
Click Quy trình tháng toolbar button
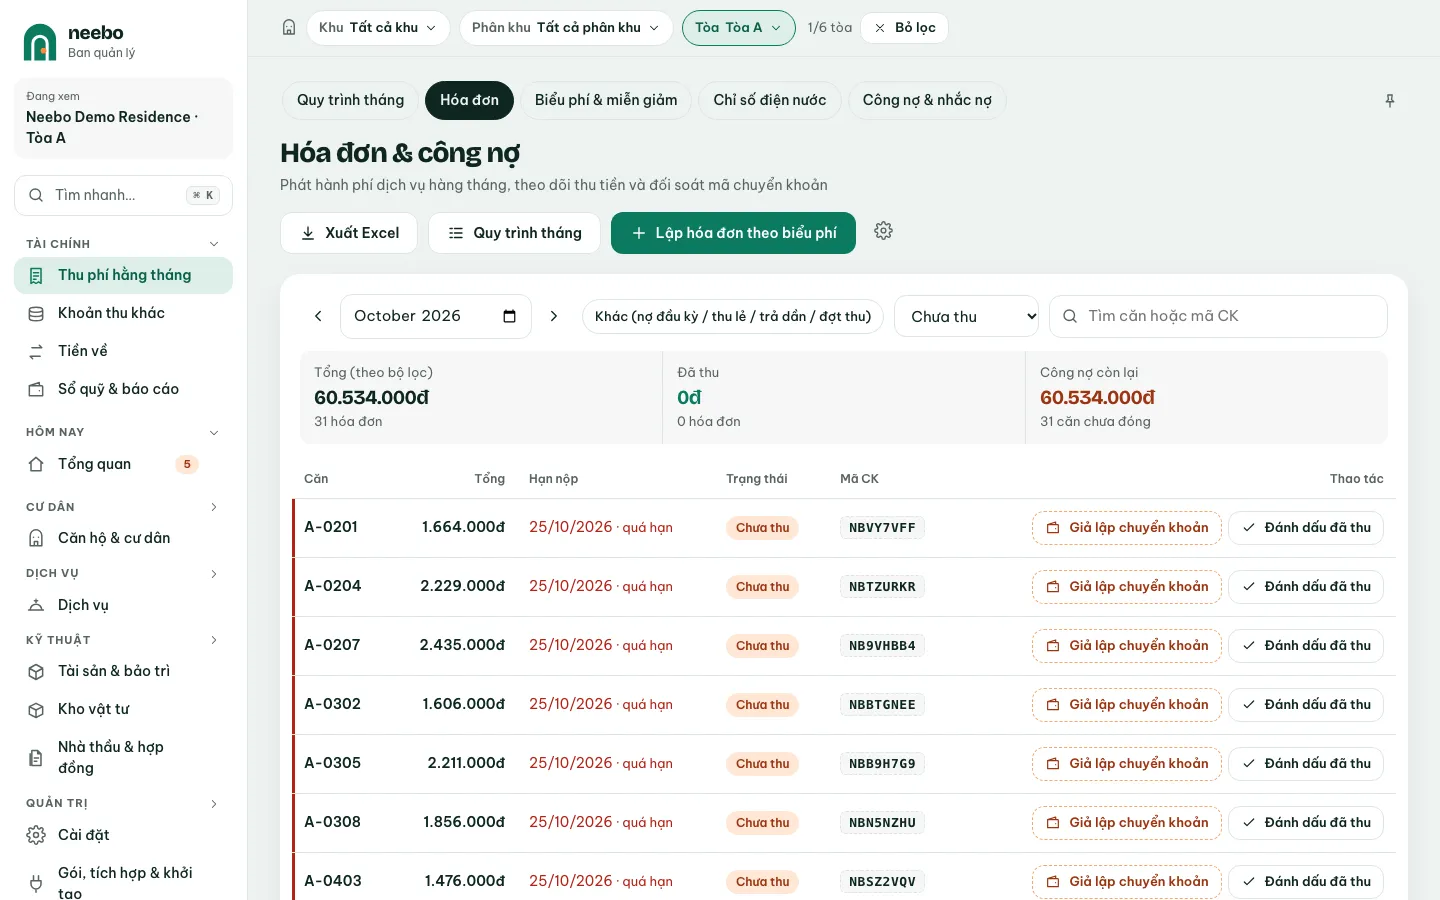coord(514,233)
